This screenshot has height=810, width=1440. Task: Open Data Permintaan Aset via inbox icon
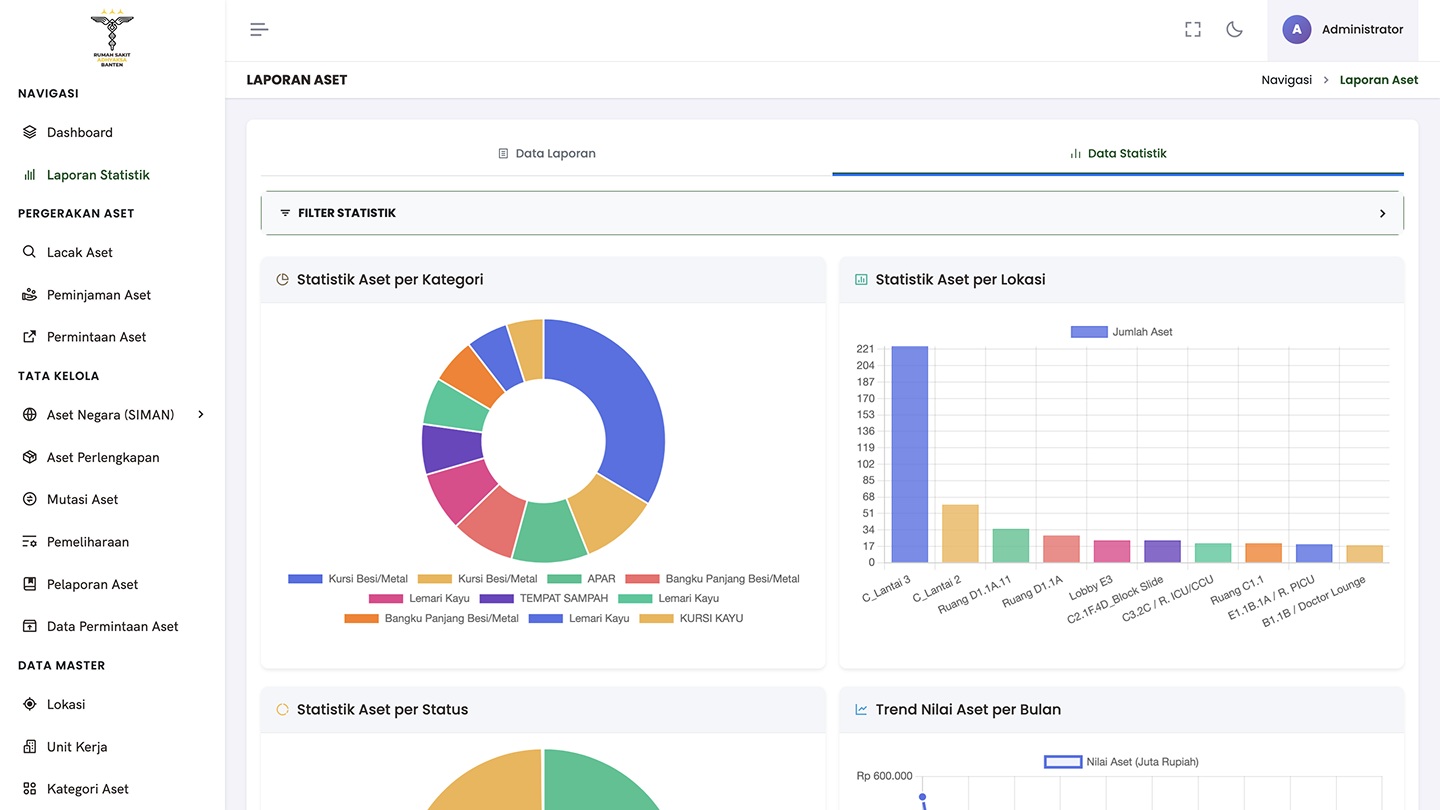tap(30, 626)
